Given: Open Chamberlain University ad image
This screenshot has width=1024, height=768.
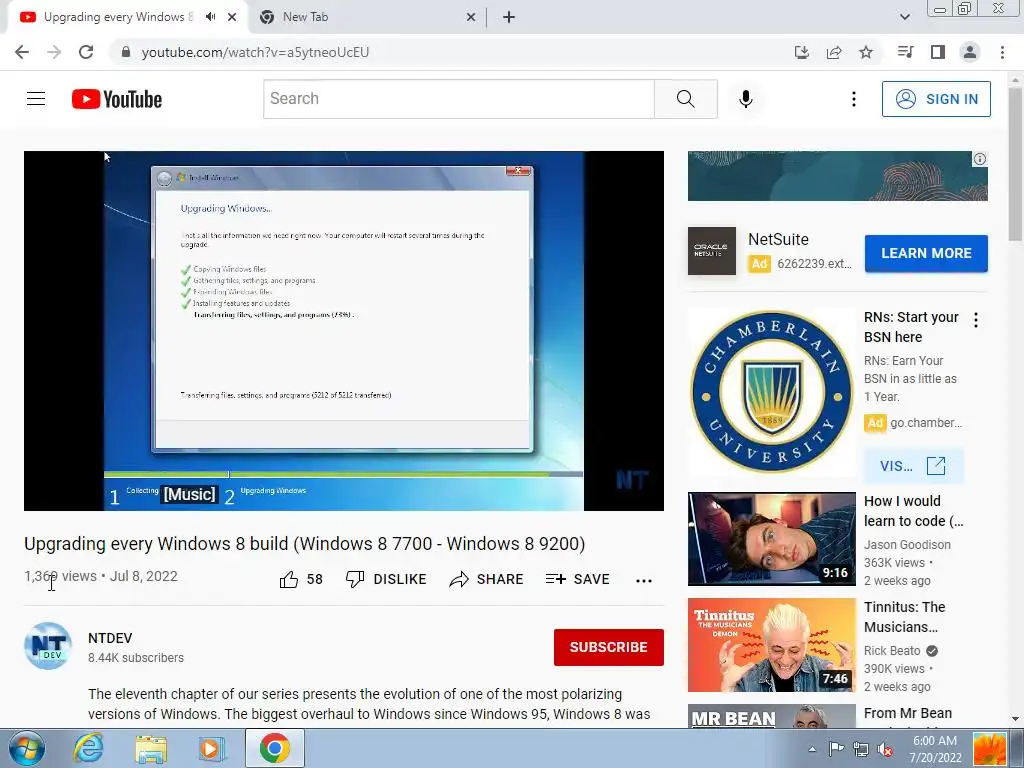Looking at the screenshot, I should (771, 392).
